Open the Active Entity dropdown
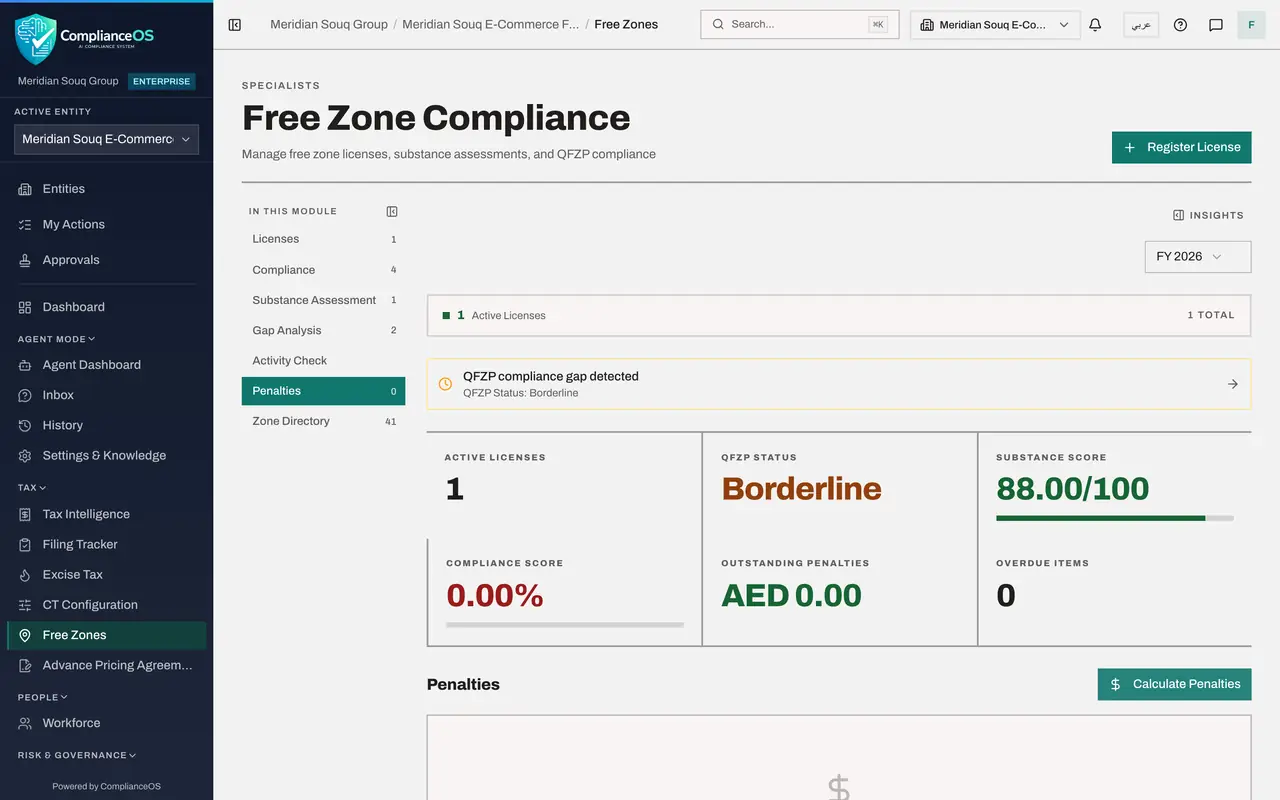This screenshot has width=1280, height=800. tap(106, 139)
